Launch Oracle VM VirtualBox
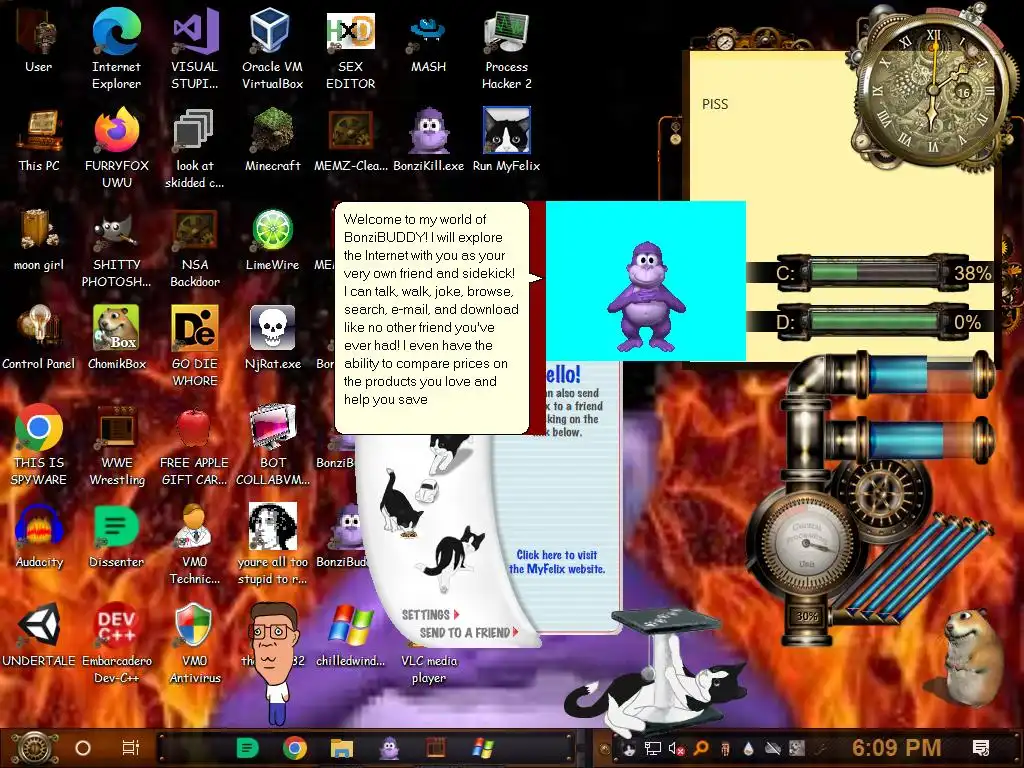 (272, 49)
